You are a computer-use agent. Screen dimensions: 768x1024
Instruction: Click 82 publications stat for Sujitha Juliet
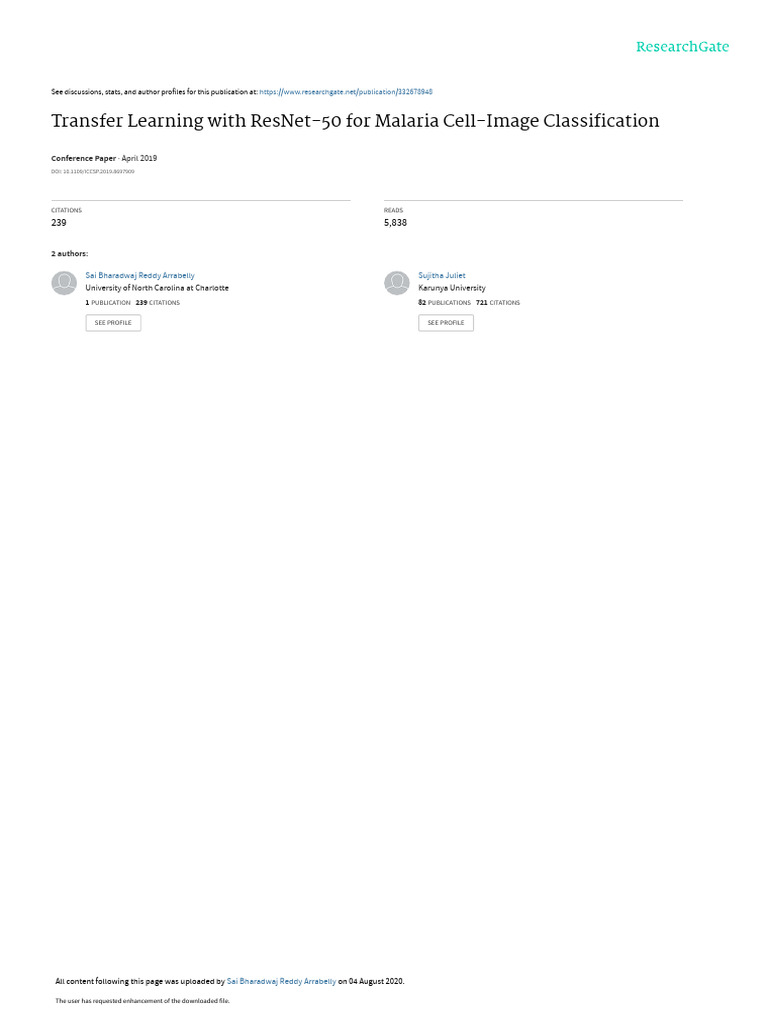(x=444, y=303)
